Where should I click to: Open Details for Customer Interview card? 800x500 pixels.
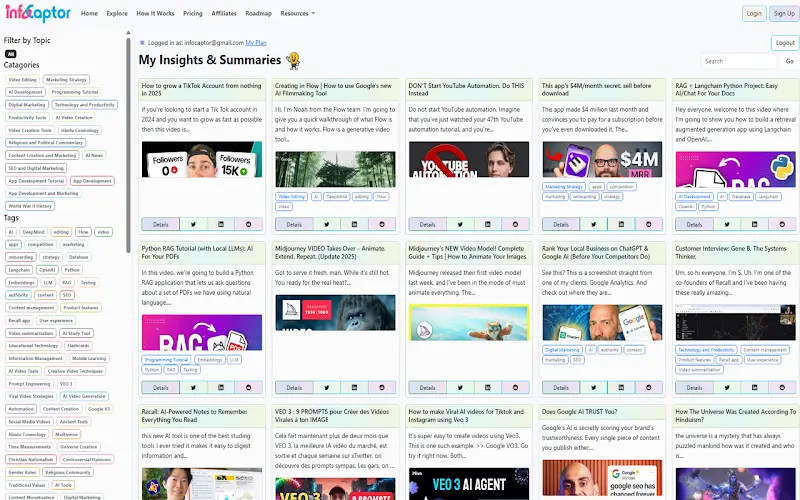click(x=694, y=387)
